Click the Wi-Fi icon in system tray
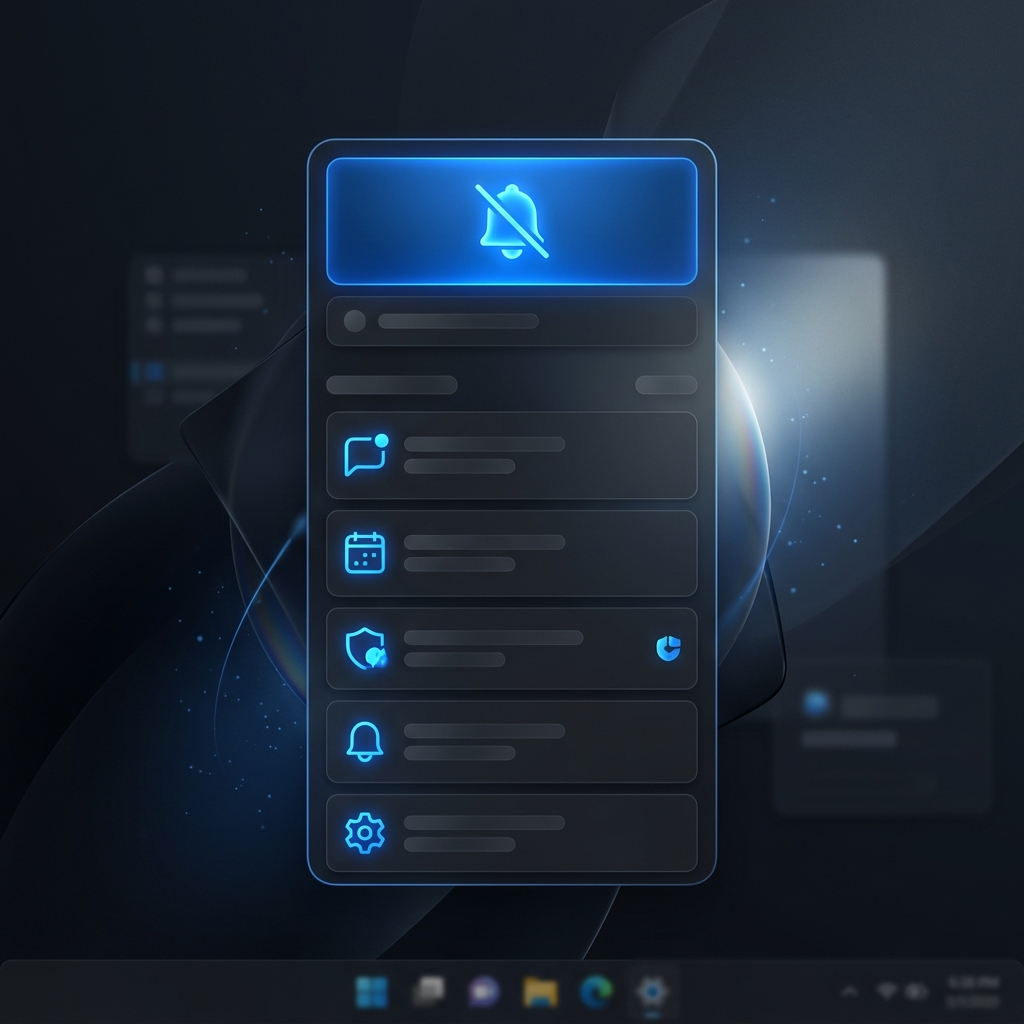Image resolution: width=1024 pixels, height=1024 pixels. click(886, 991)
